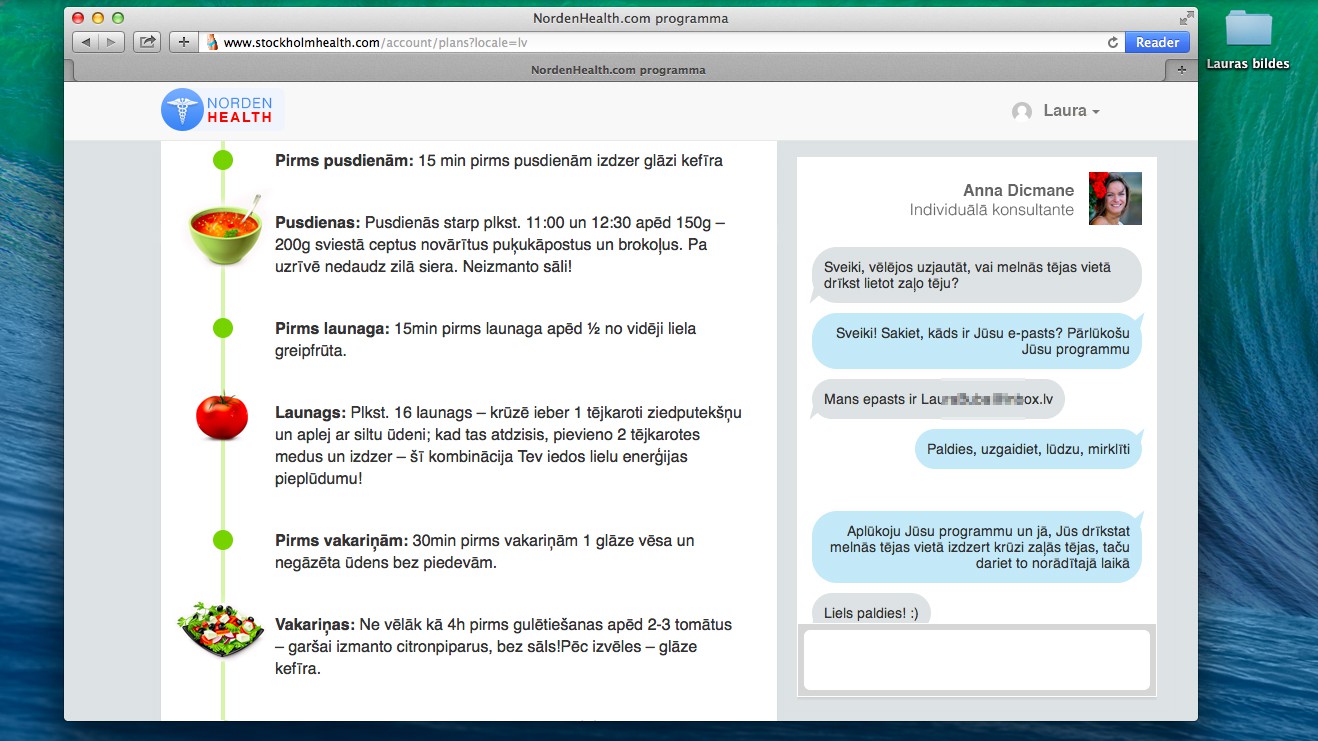Click the 'Individuālā konsultante' subtitle

coord(991,210)
